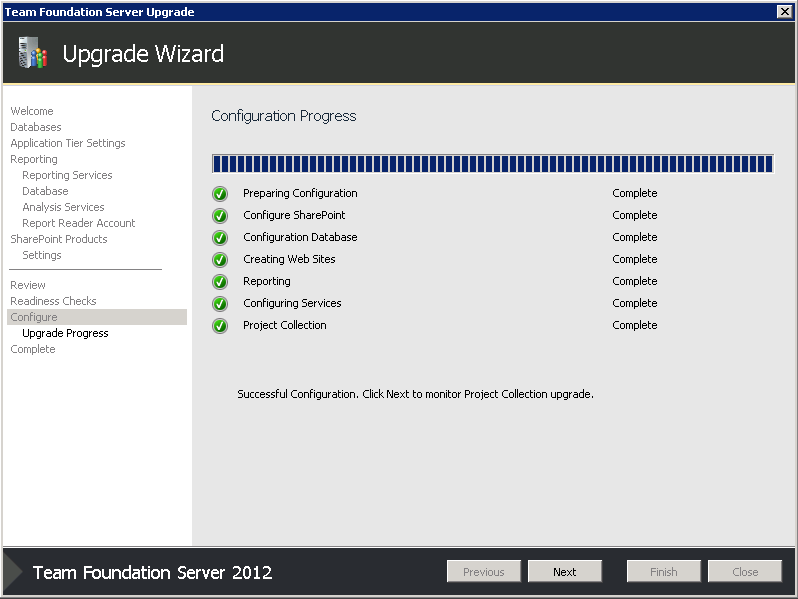
Task: Click Complete status for Preparing Configuration
Action: pos(635,193)
